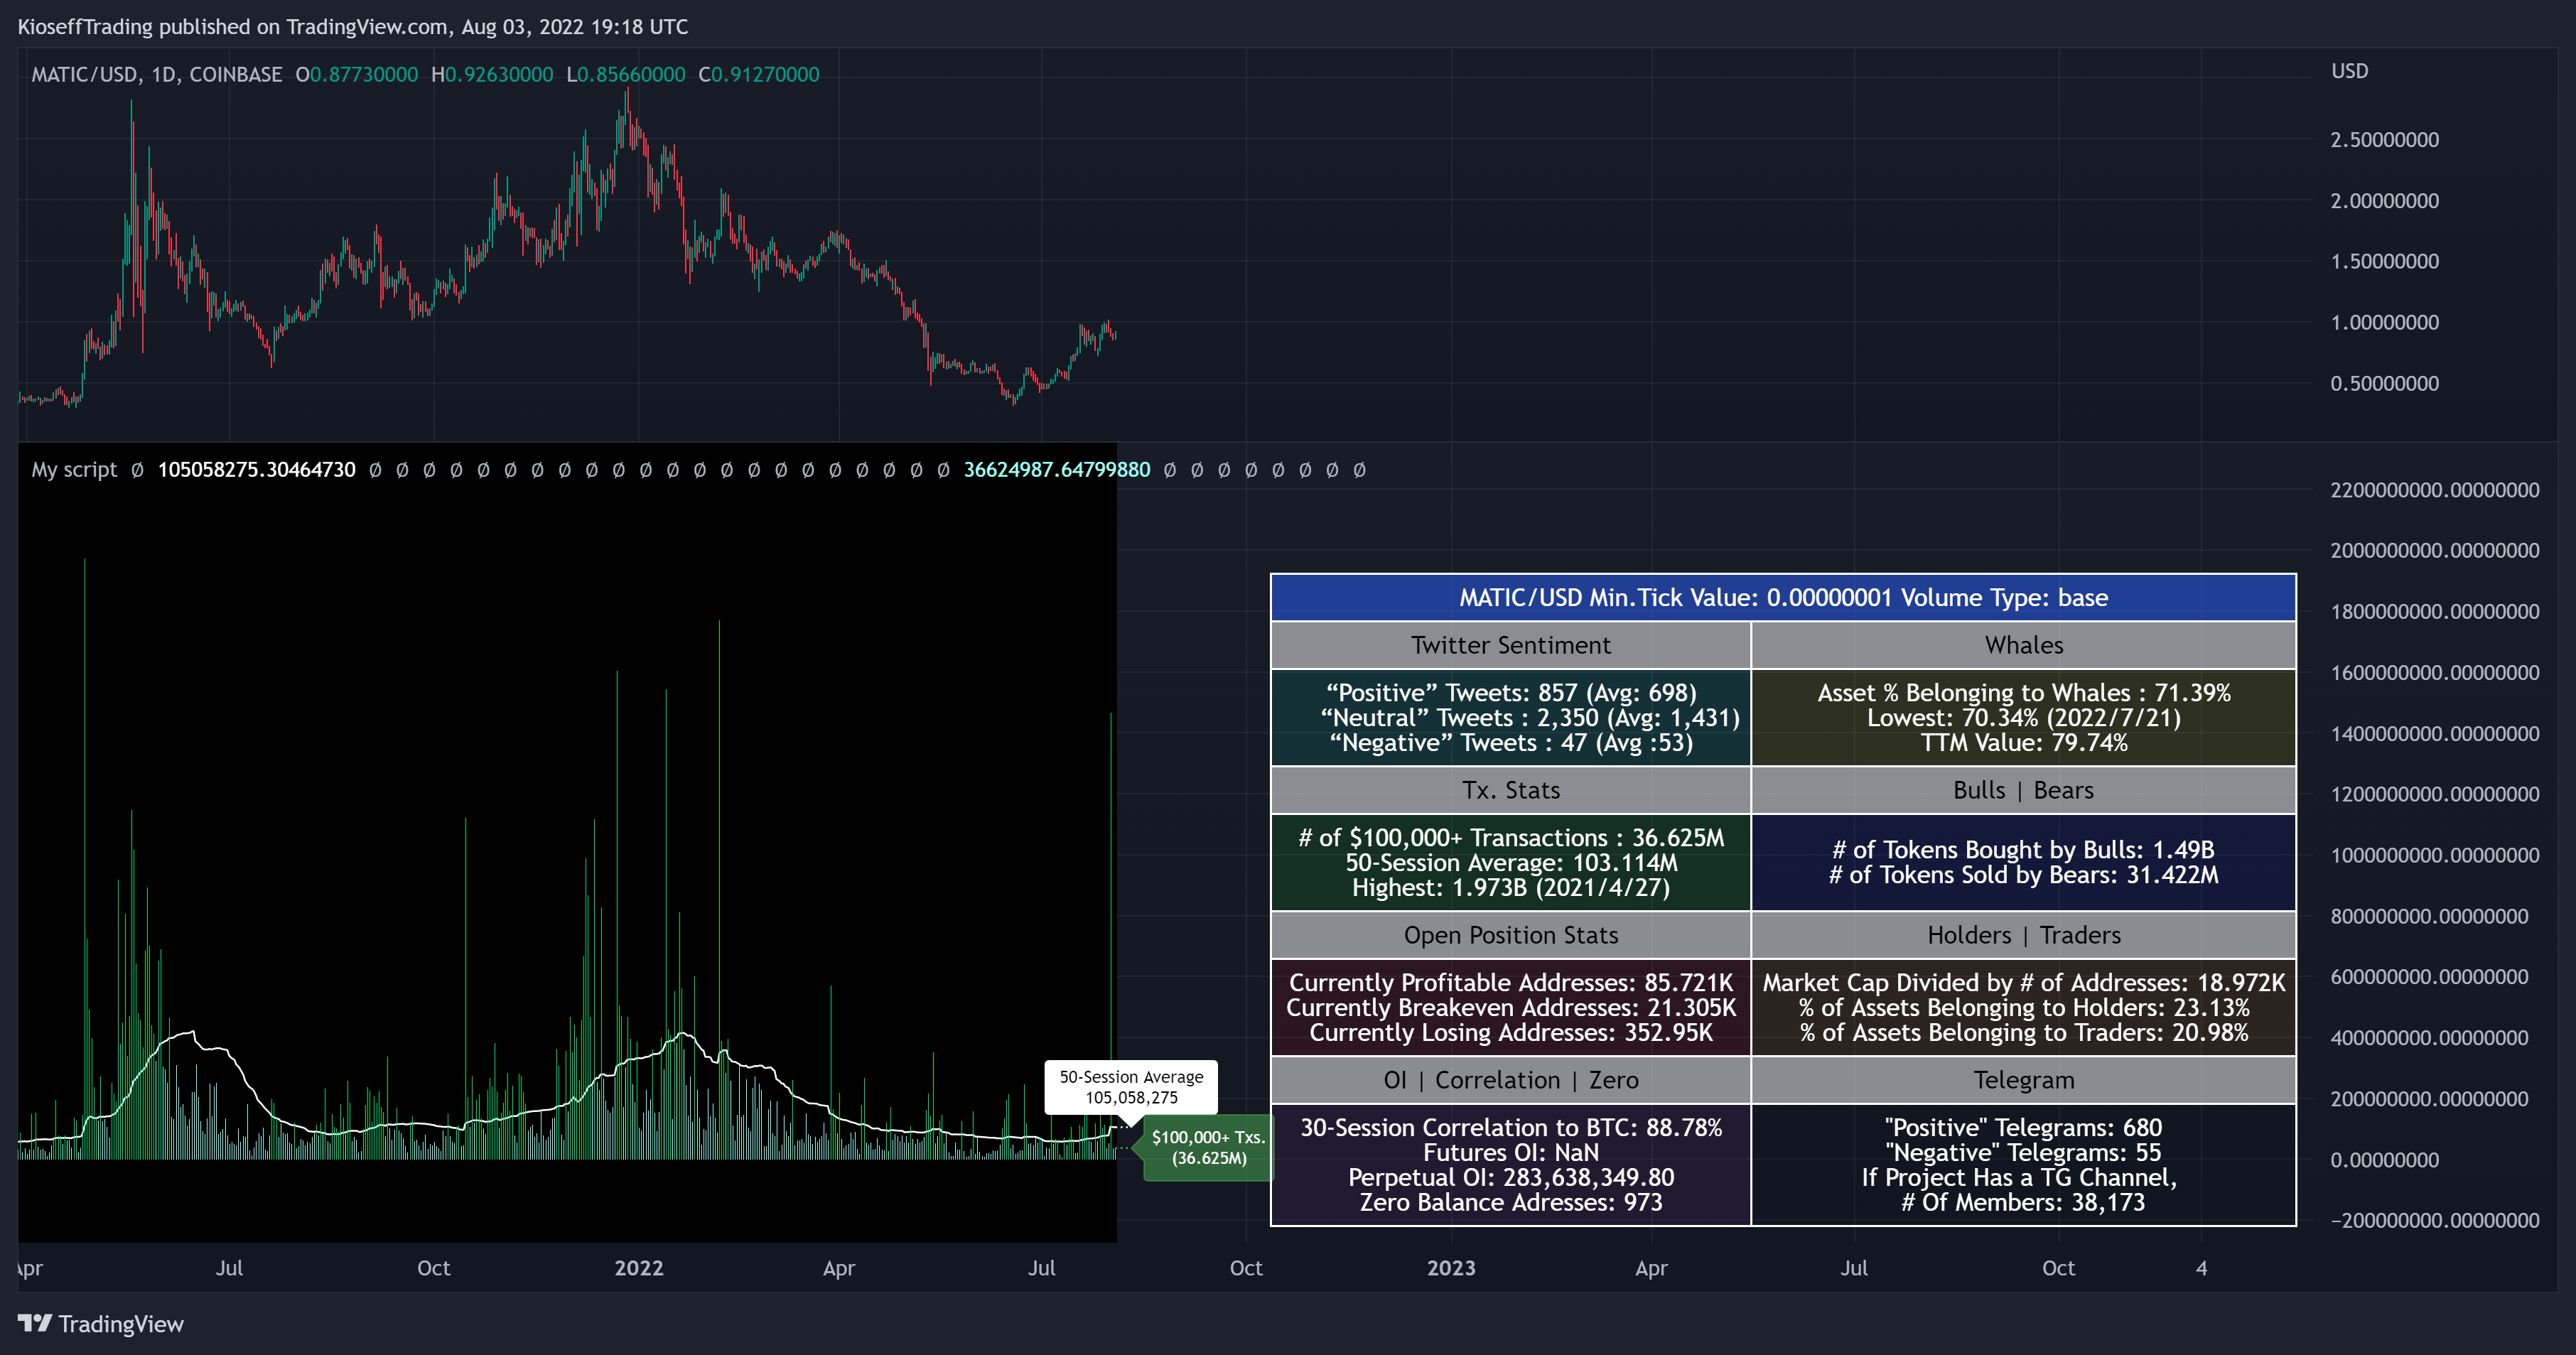Click 'Futures OI: NaN' text
The image size is (2576, 1355).
(1511, 1153)
